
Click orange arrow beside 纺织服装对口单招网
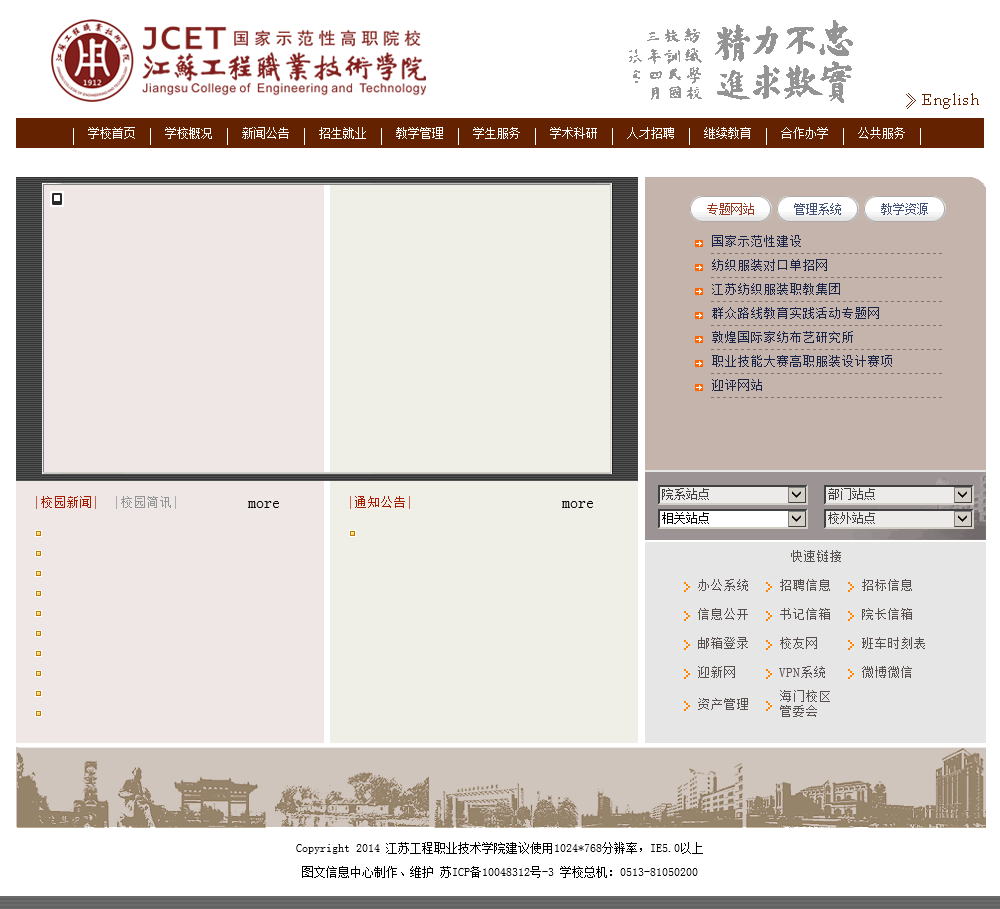(699, 267)
